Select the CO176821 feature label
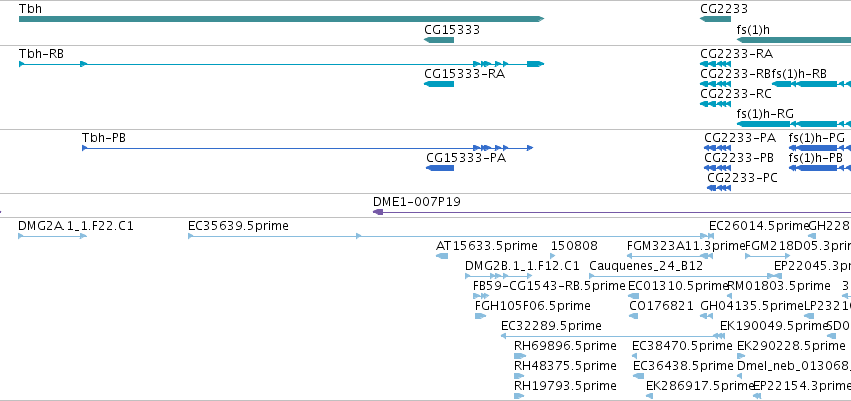 click(x=662, y=306)
